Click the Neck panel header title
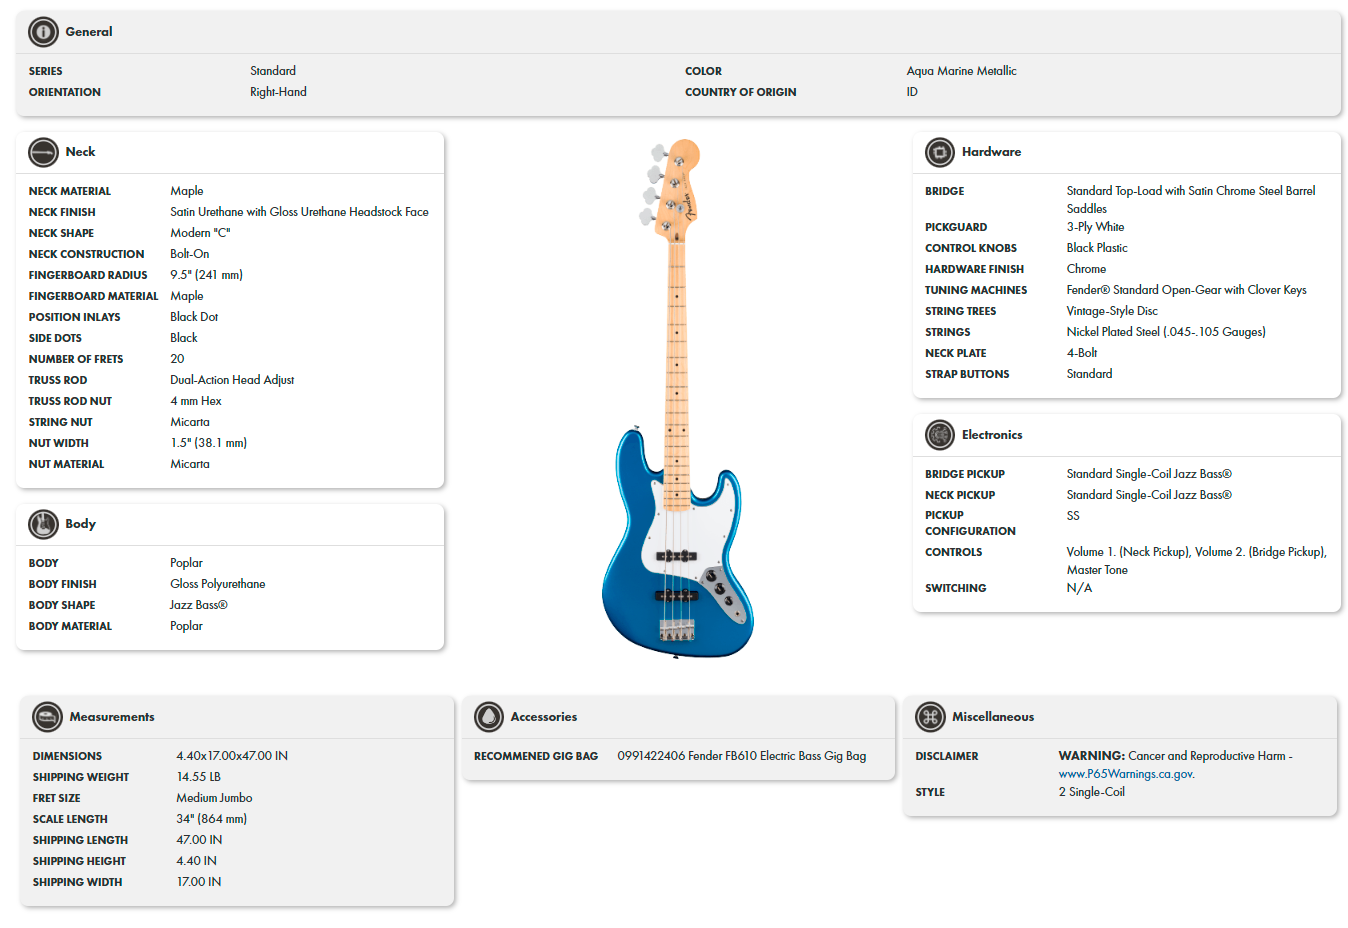 (x=81, y=152)
